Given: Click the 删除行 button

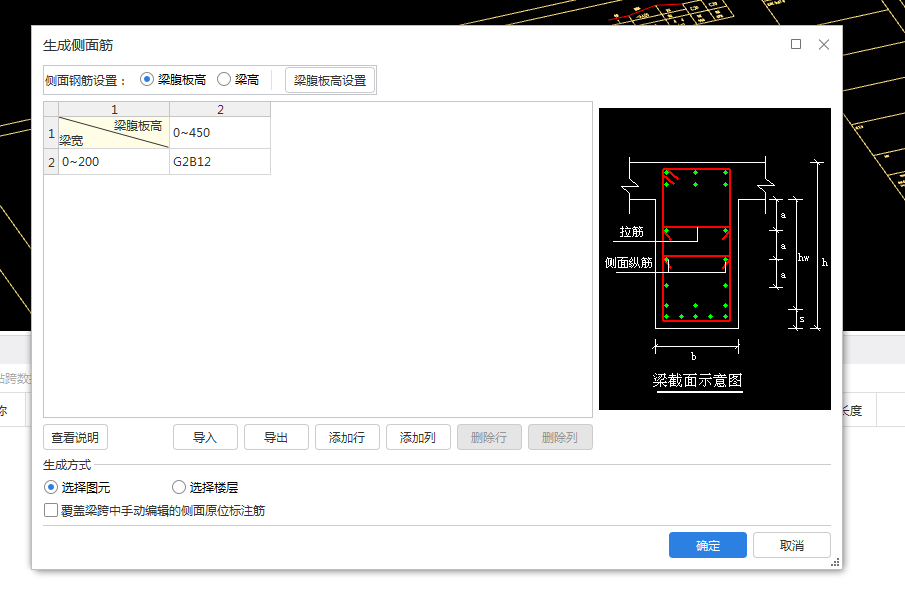Looking at the screenshot, I should [489, 437].
